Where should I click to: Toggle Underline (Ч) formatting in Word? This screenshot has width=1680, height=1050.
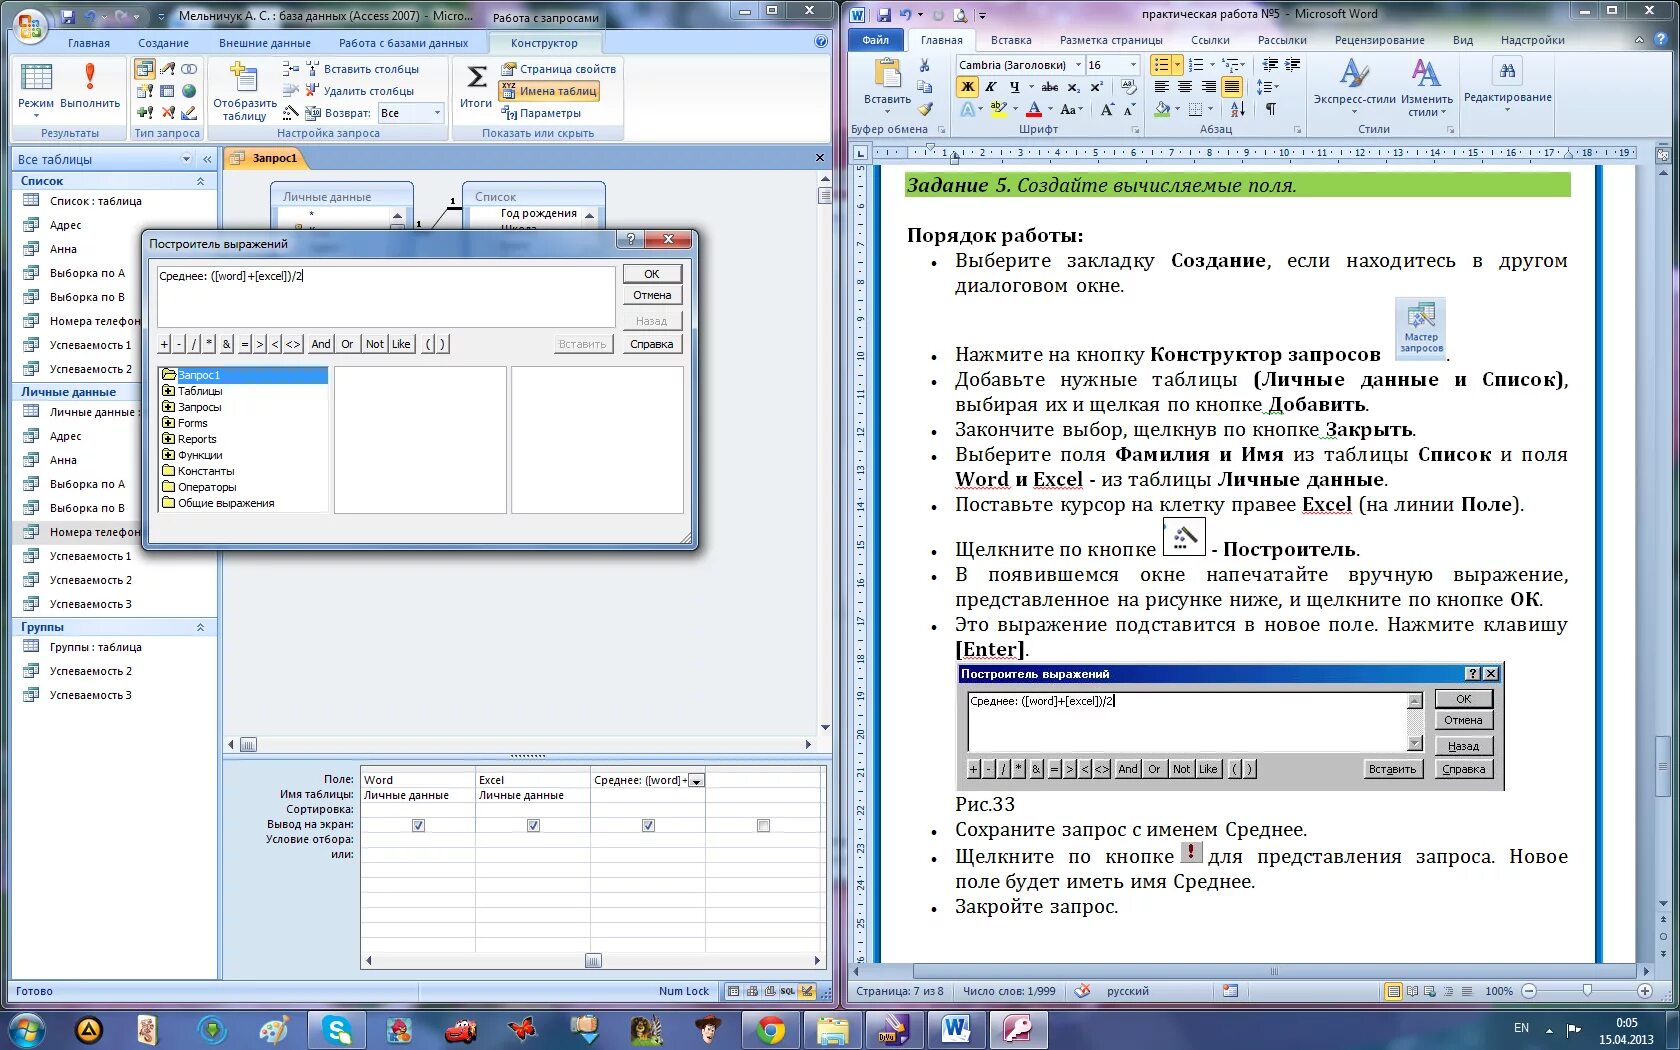pyautogui.click(x=1014, y=87)
